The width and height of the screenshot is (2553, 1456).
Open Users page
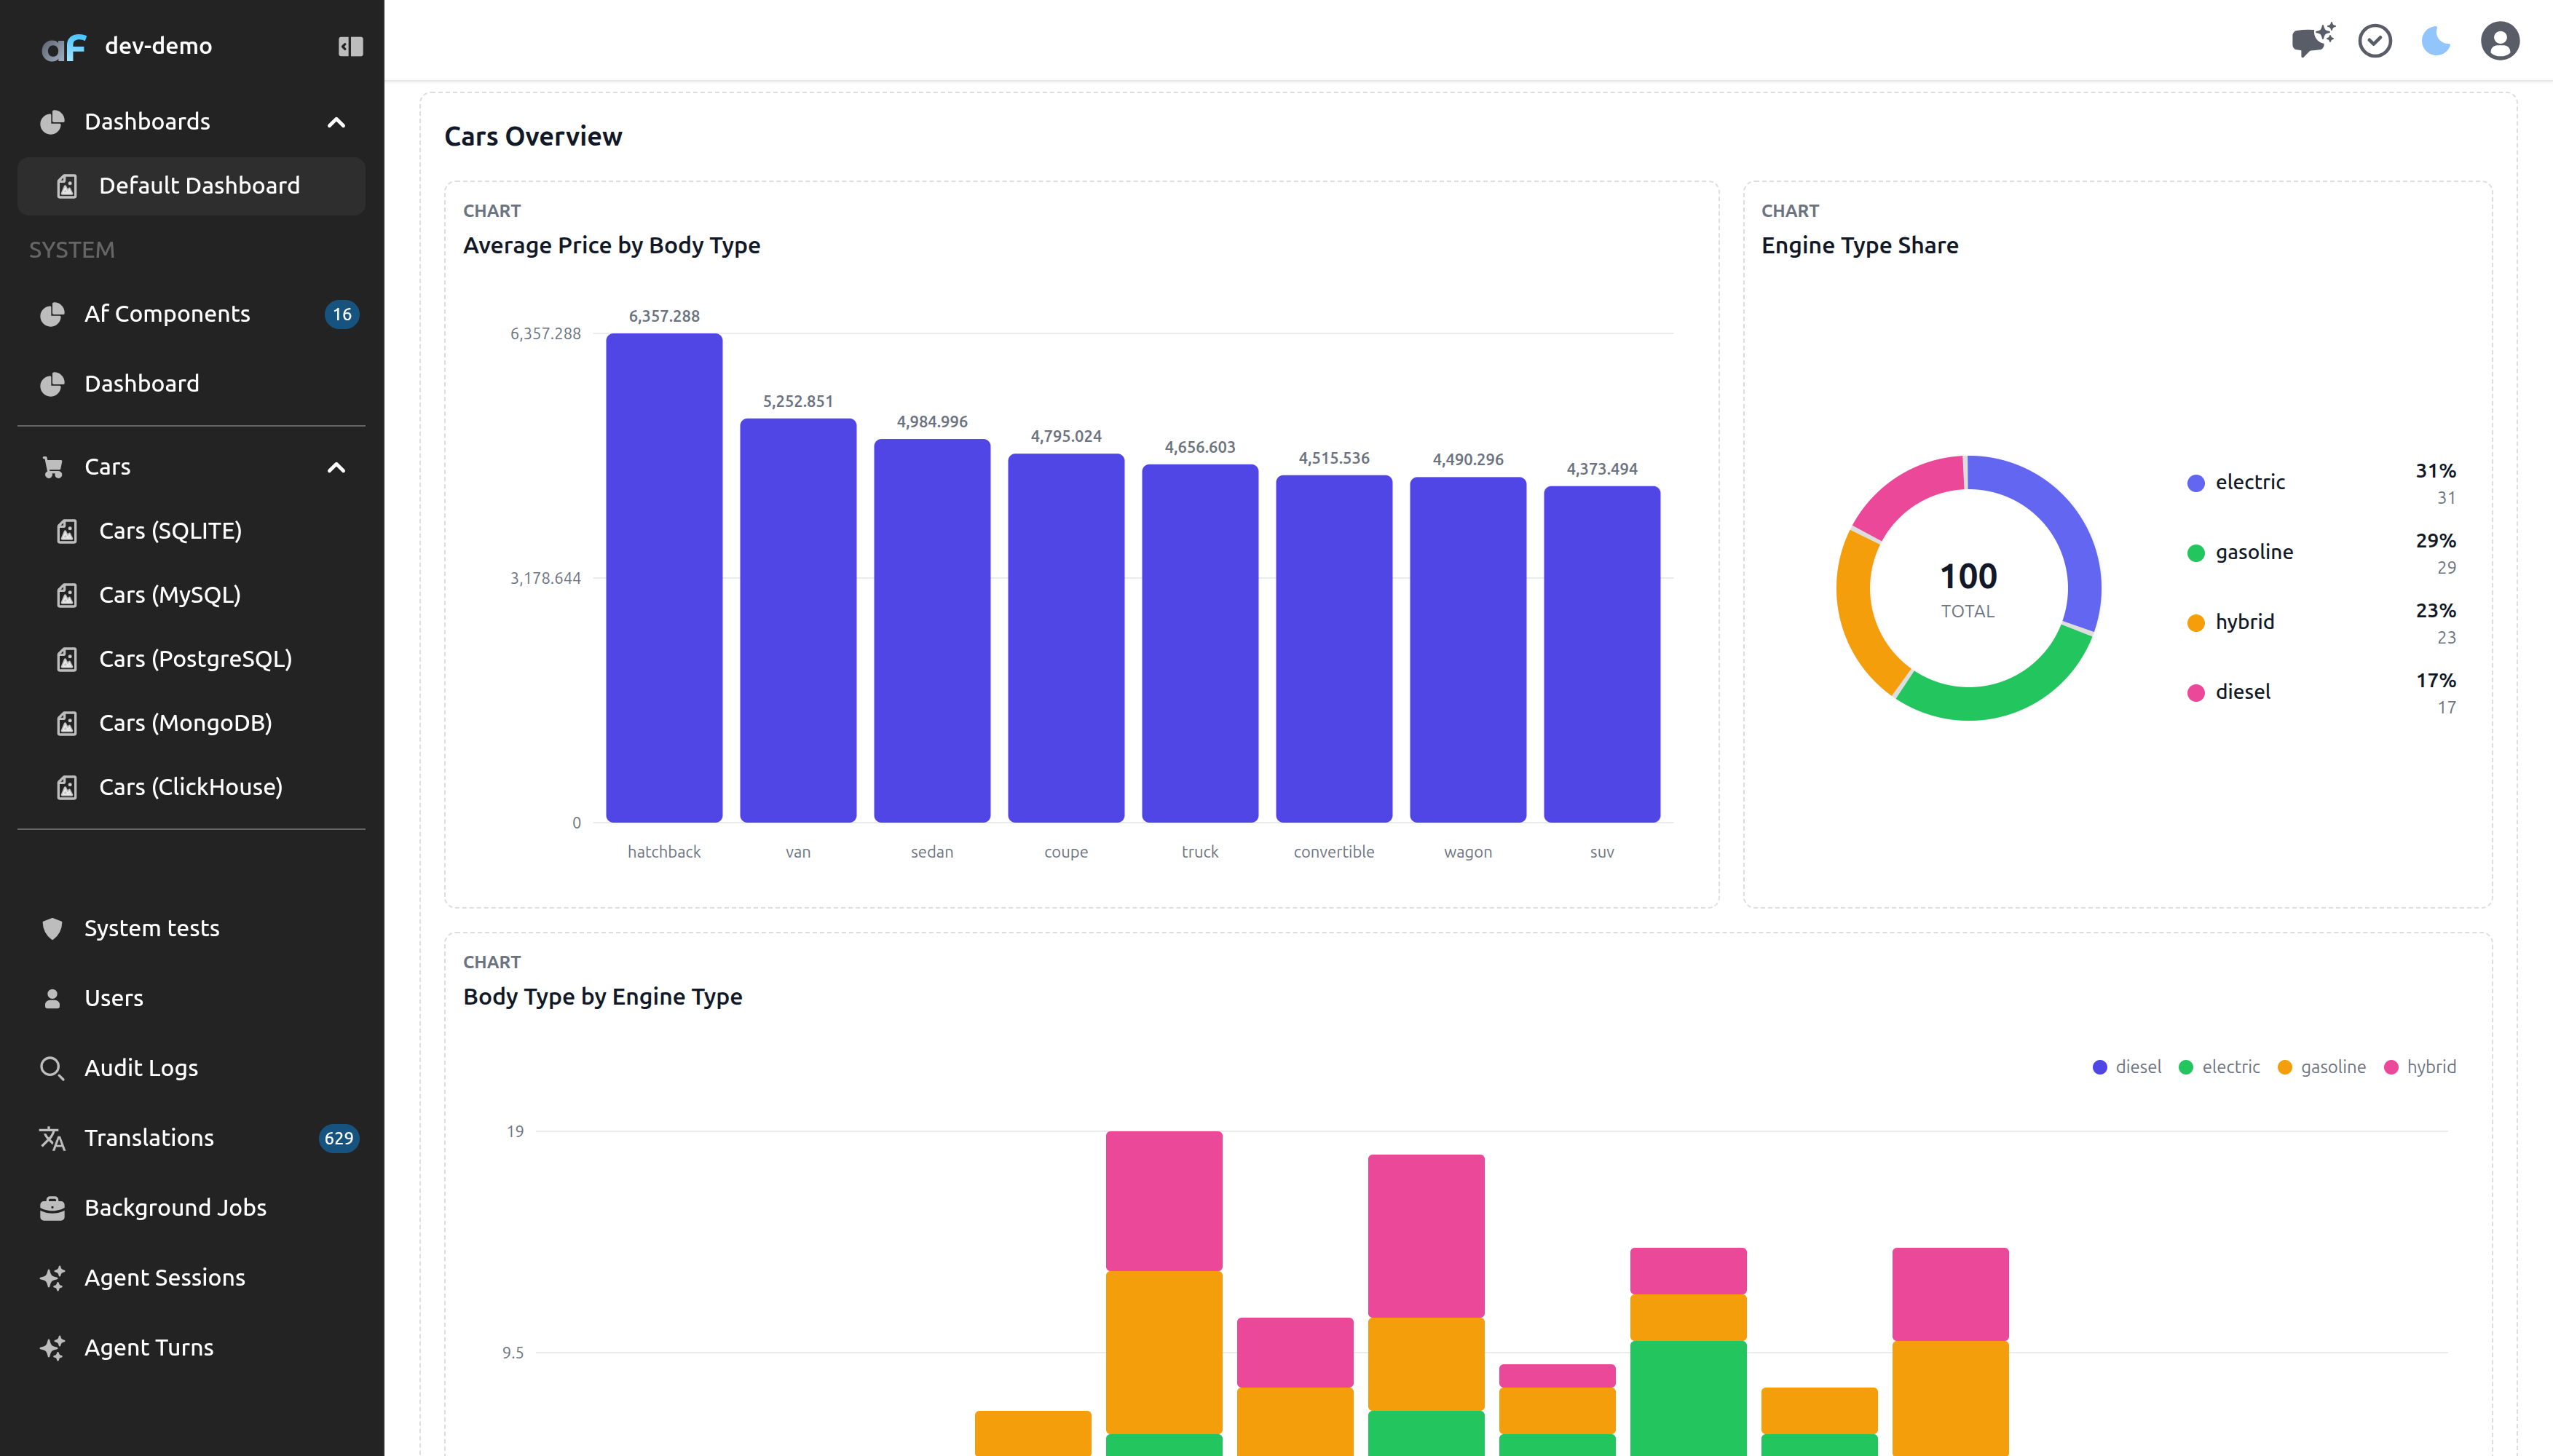[191, 998]
